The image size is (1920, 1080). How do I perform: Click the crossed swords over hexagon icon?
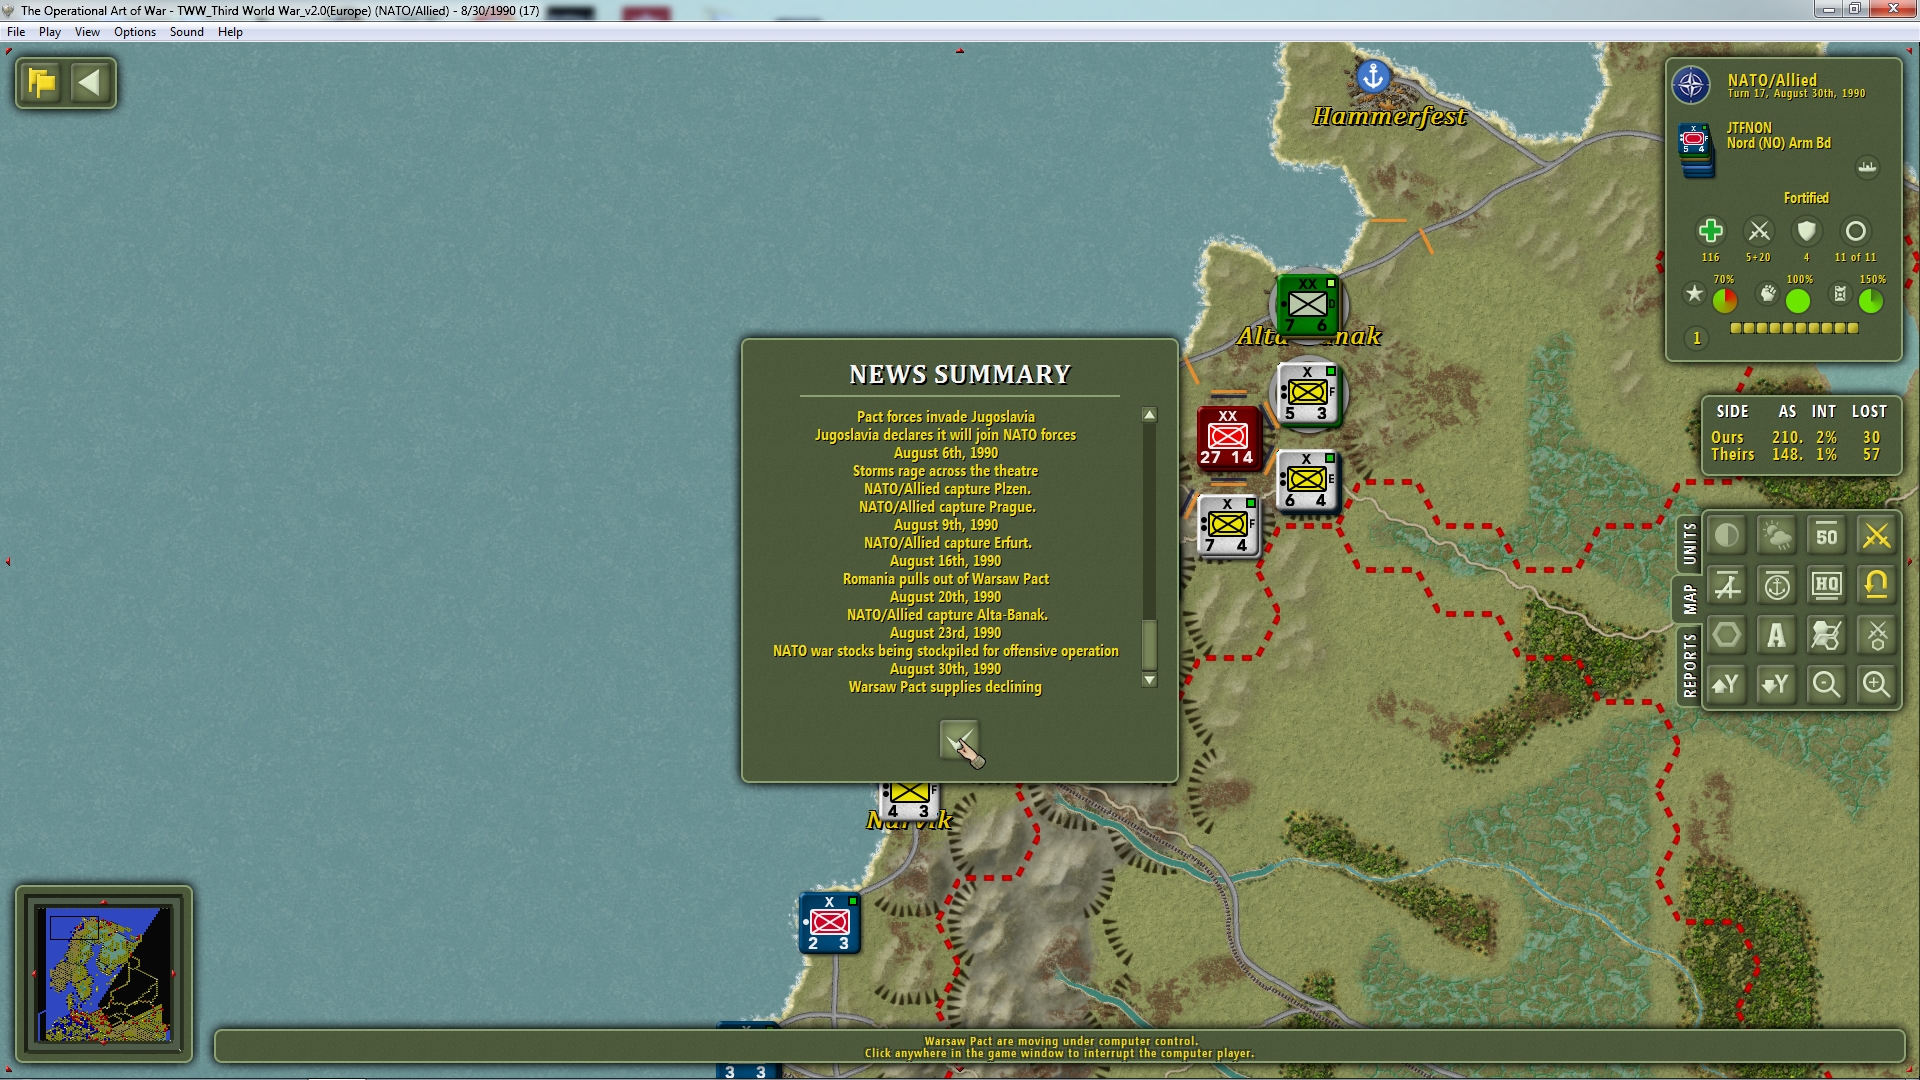[x=1877, y=635]
